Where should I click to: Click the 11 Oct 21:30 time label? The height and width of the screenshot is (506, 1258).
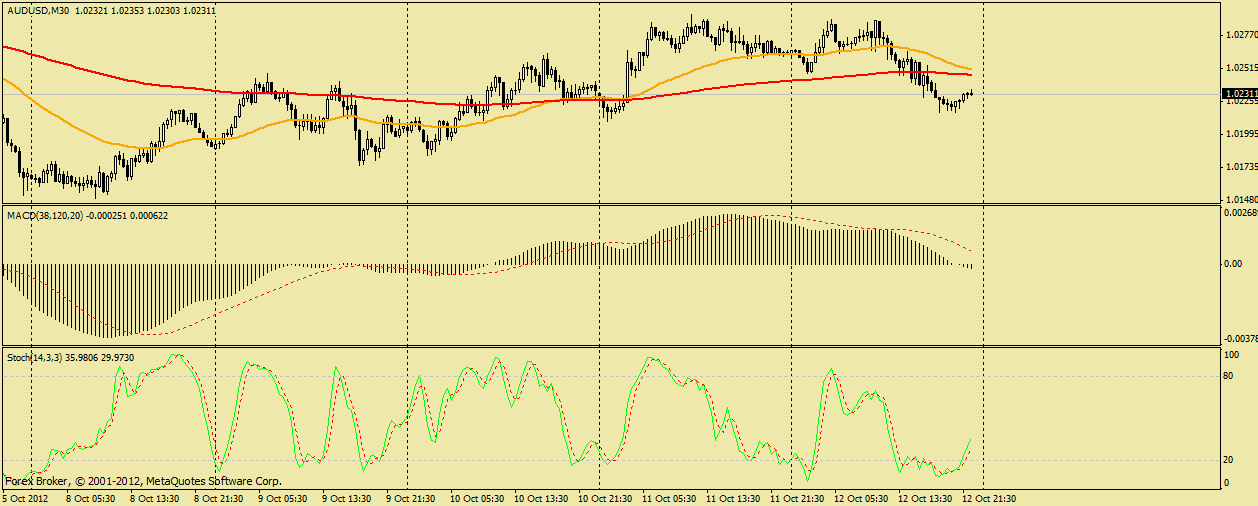tap(796, 497)
